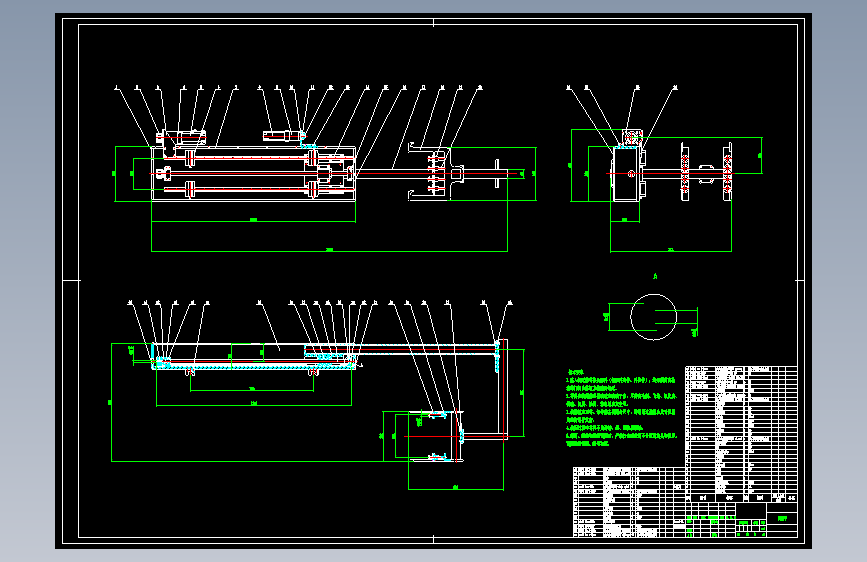Click the green technical requirements notes block
Viewport: 867px width, 562px height.
tap(621, 408)
